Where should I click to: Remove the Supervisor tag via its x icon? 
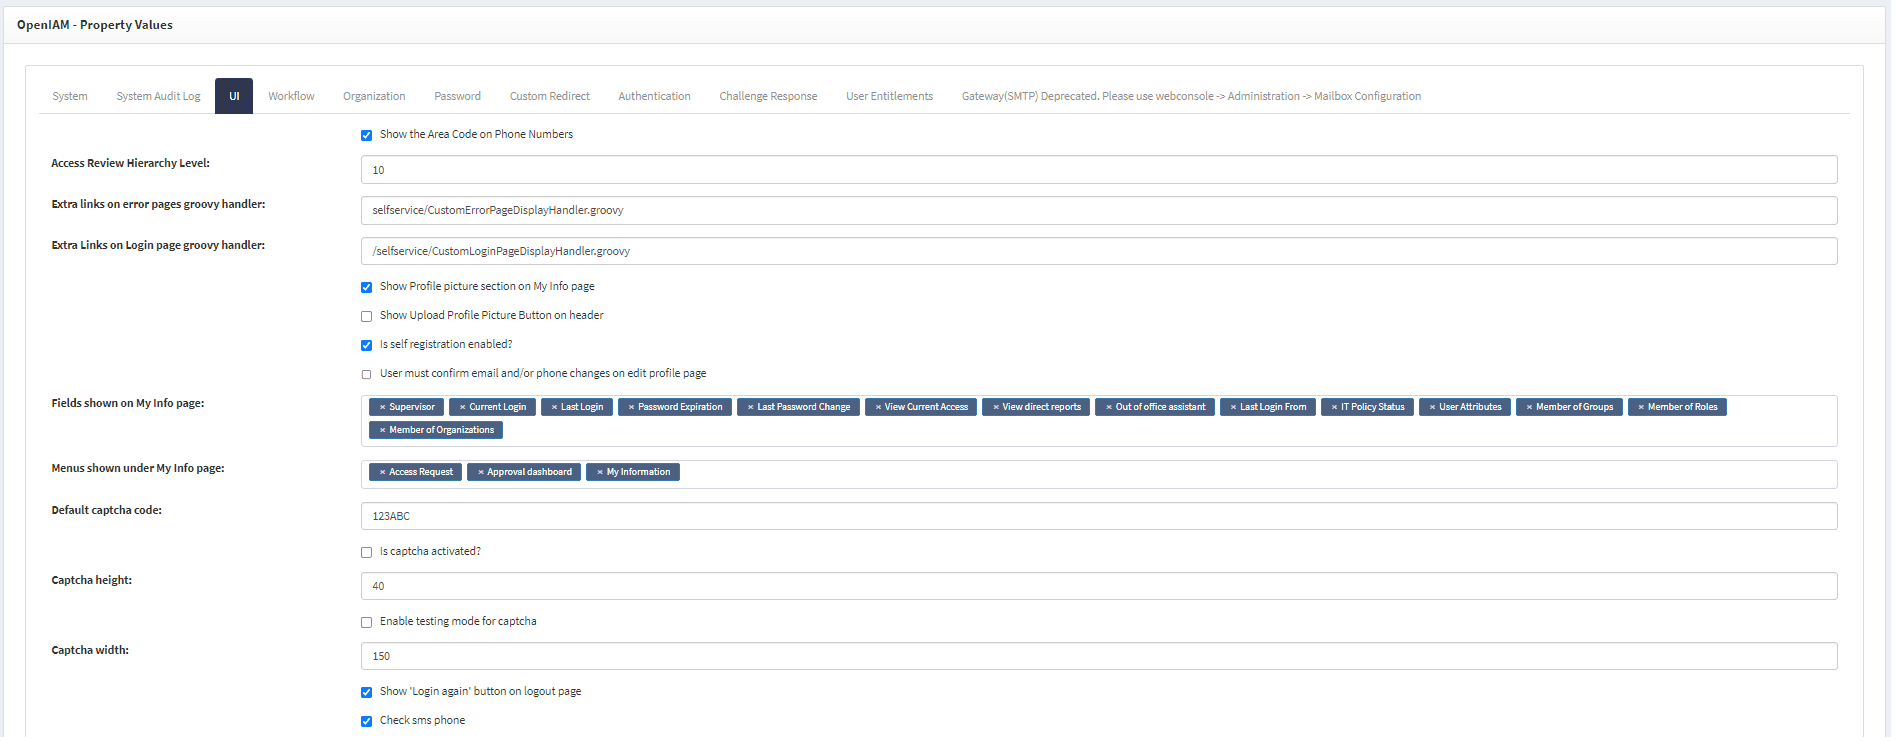pyautogui.click(x=382, y=408)
